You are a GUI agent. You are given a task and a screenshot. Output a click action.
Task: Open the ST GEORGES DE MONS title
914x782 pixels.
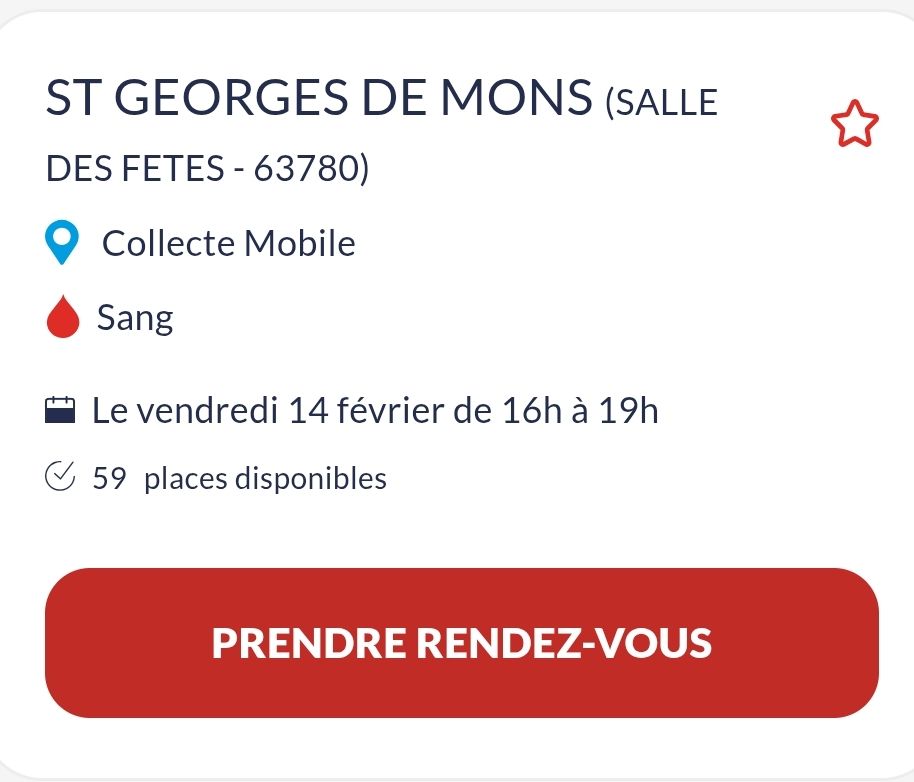(x=319, y=98)
